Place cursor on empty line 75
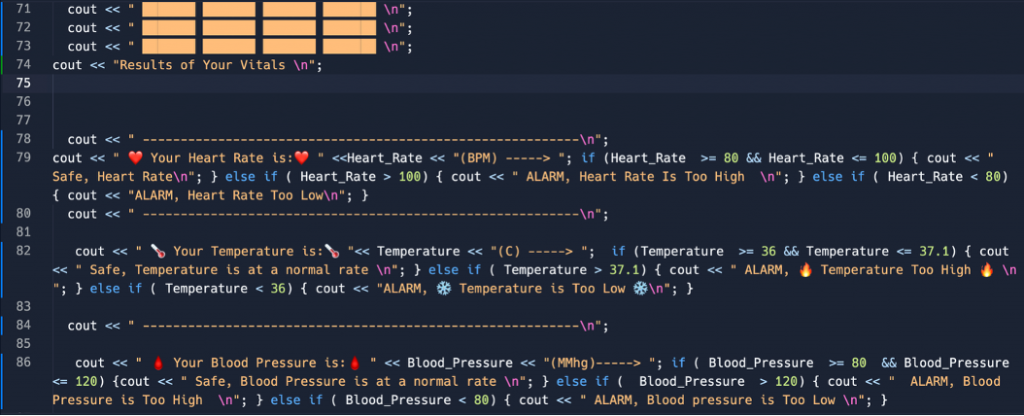The height and width of the screenshot is (416, 1024). (300, 83)
